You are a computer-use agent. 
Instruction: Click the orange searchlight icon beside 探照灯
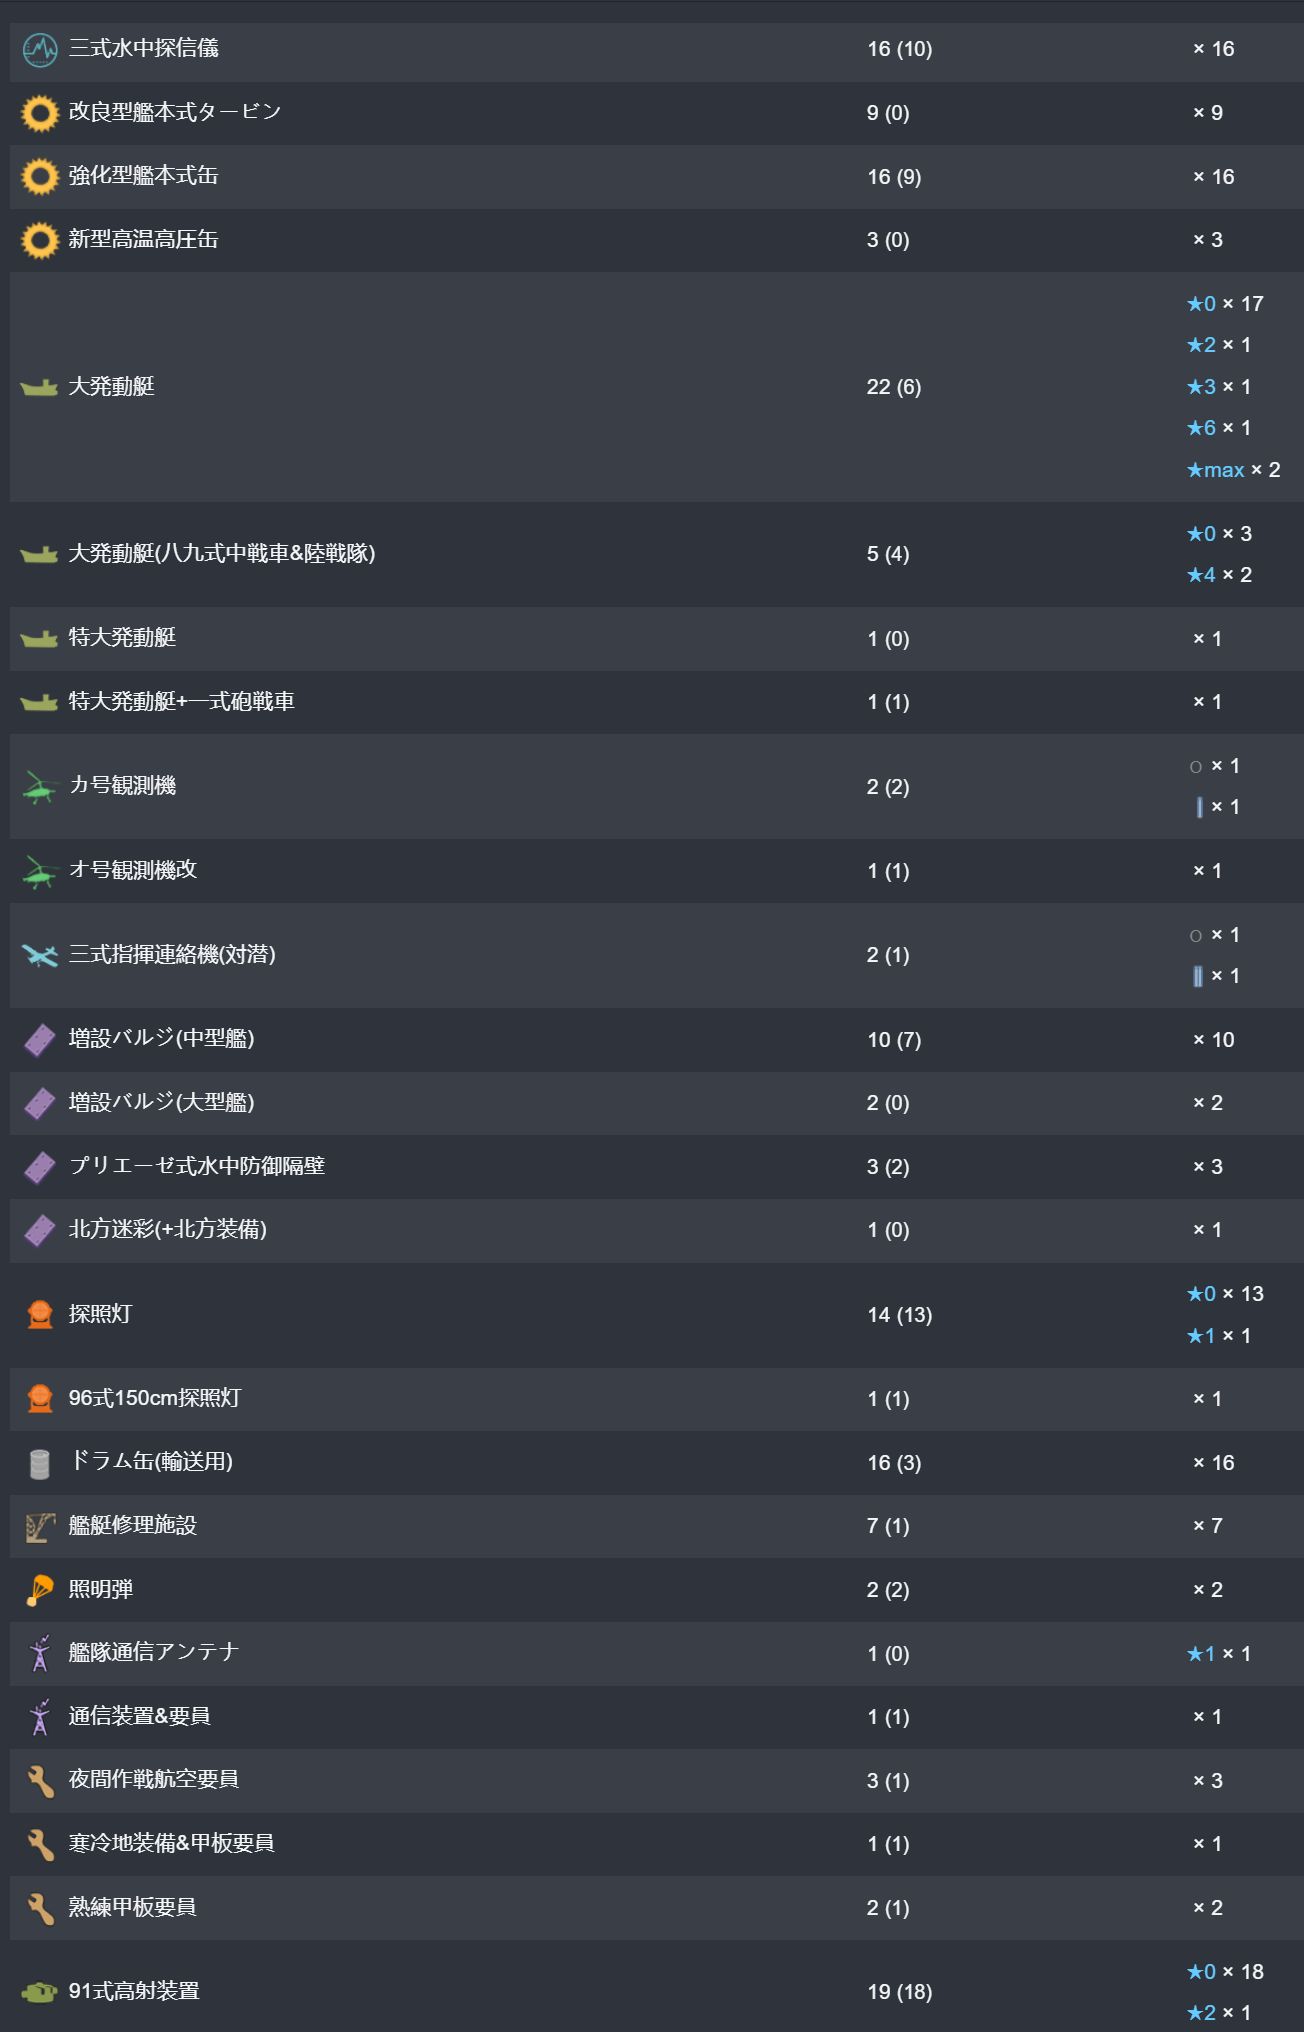point(40,1315)
